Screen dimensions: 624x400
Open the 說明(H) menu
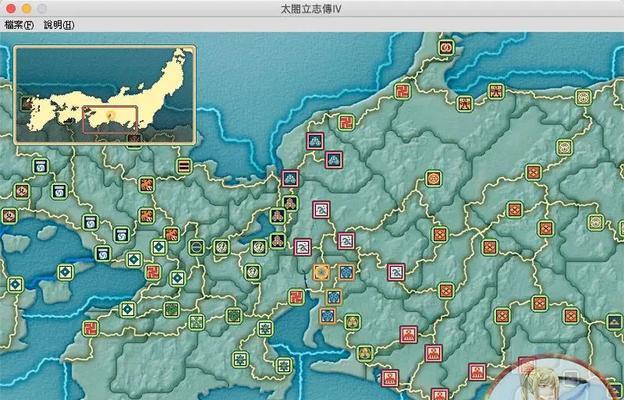(59, 25)
